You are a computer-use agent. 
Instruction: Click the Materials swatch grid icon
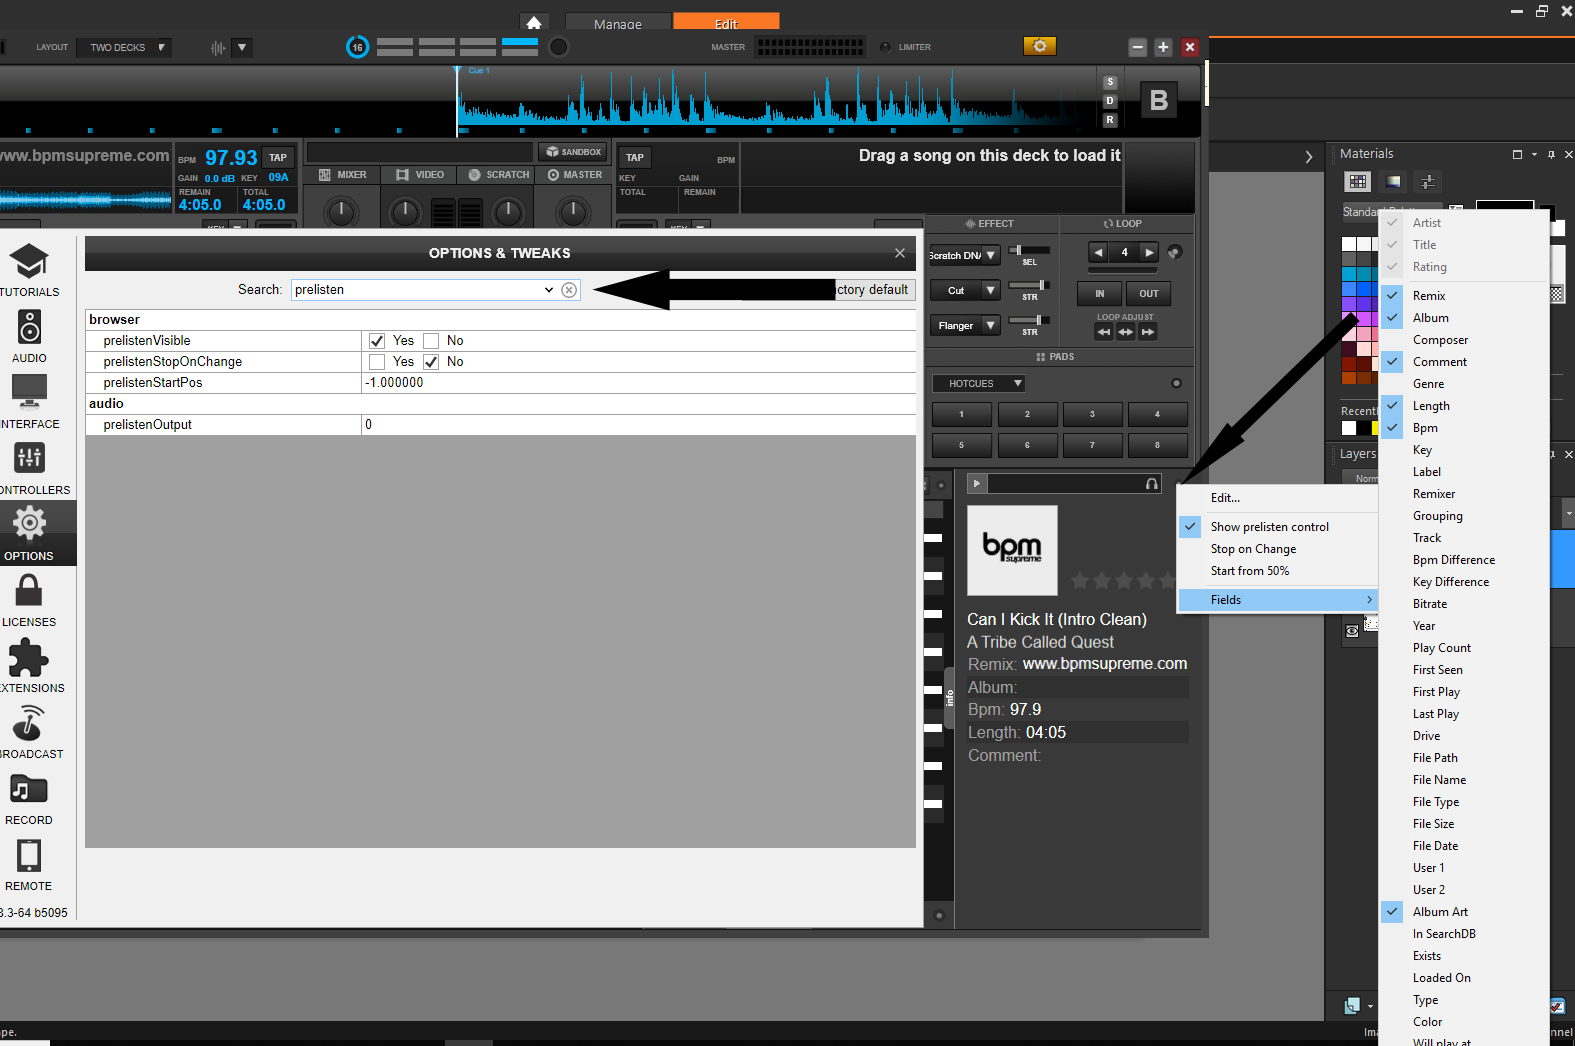click(1357, 181)
